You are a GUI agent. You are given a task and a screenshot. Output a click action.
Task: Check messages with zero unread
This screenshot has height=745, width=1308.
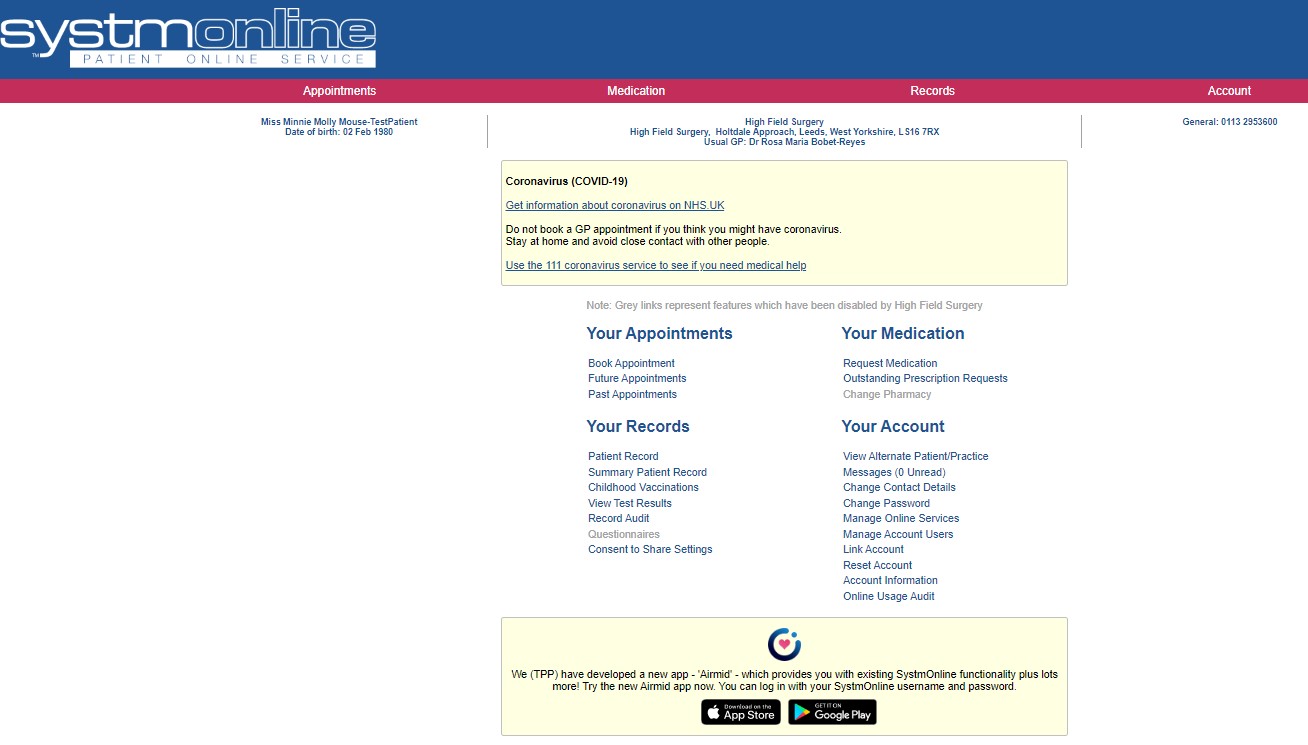click(x=893, y=471)
